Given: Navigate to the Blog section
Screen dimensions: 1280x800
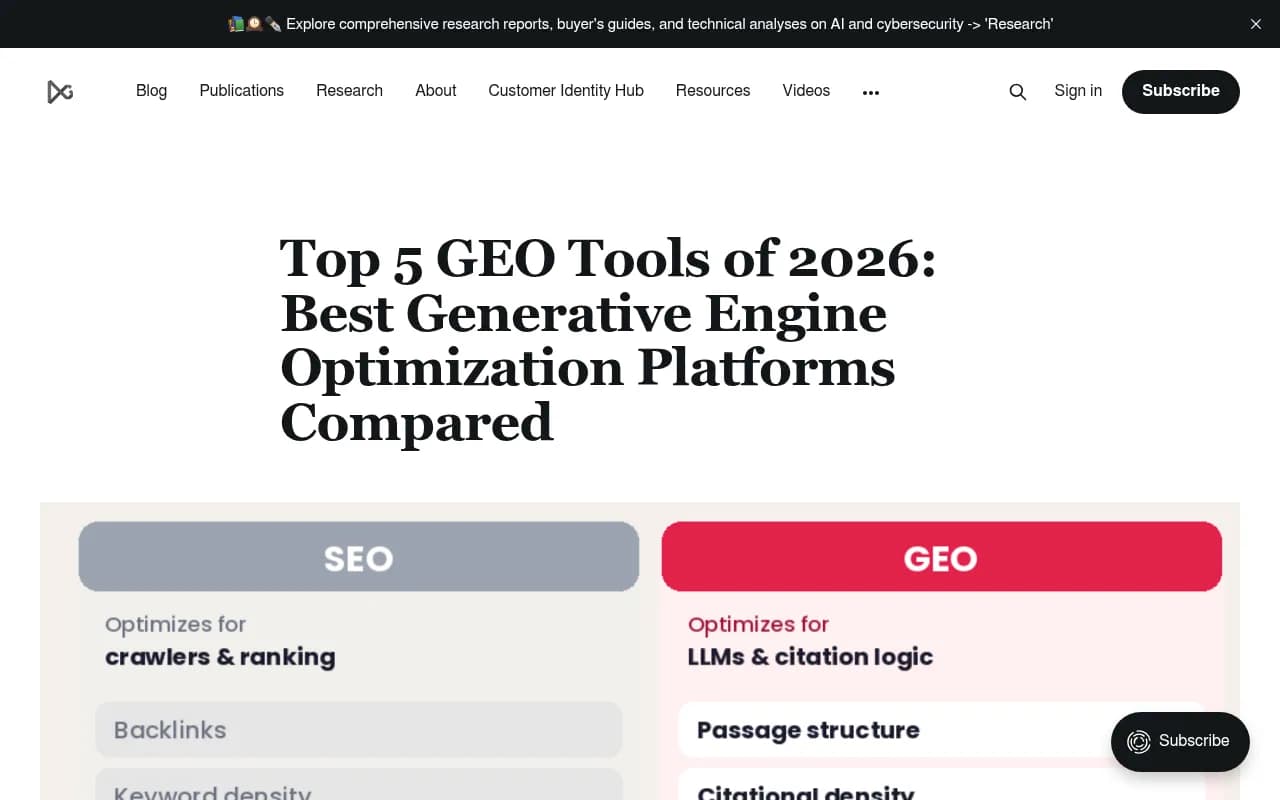Looking at the screenshot, I should click(151, 91).
